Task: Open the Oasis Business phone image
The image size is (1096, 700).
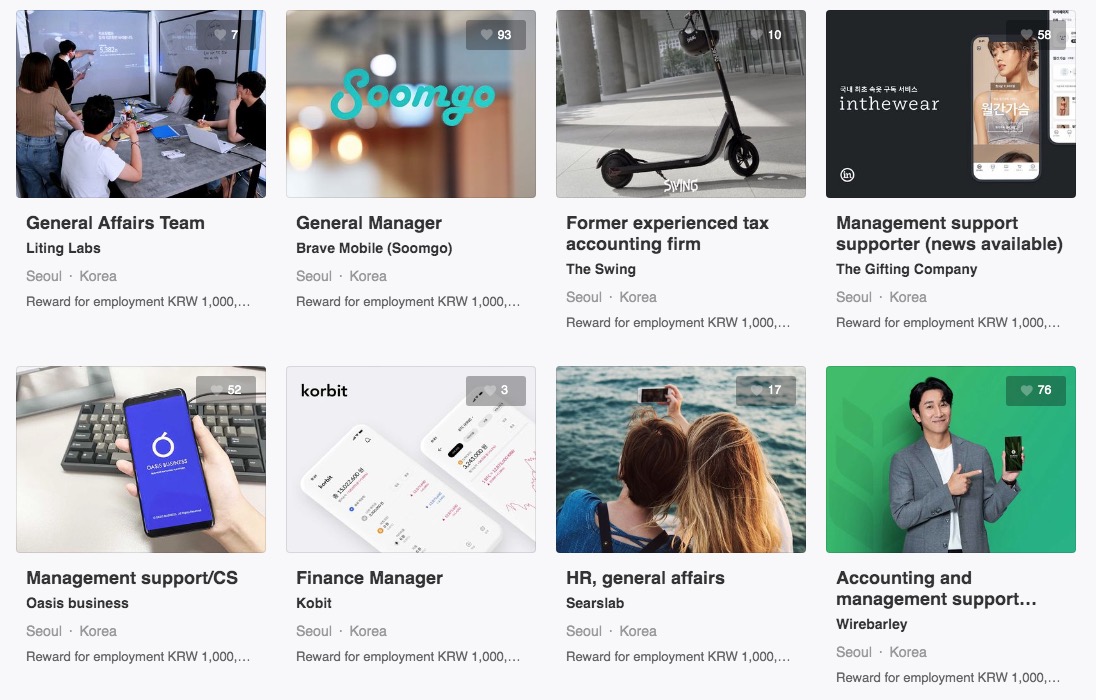Action: (141, 459)
